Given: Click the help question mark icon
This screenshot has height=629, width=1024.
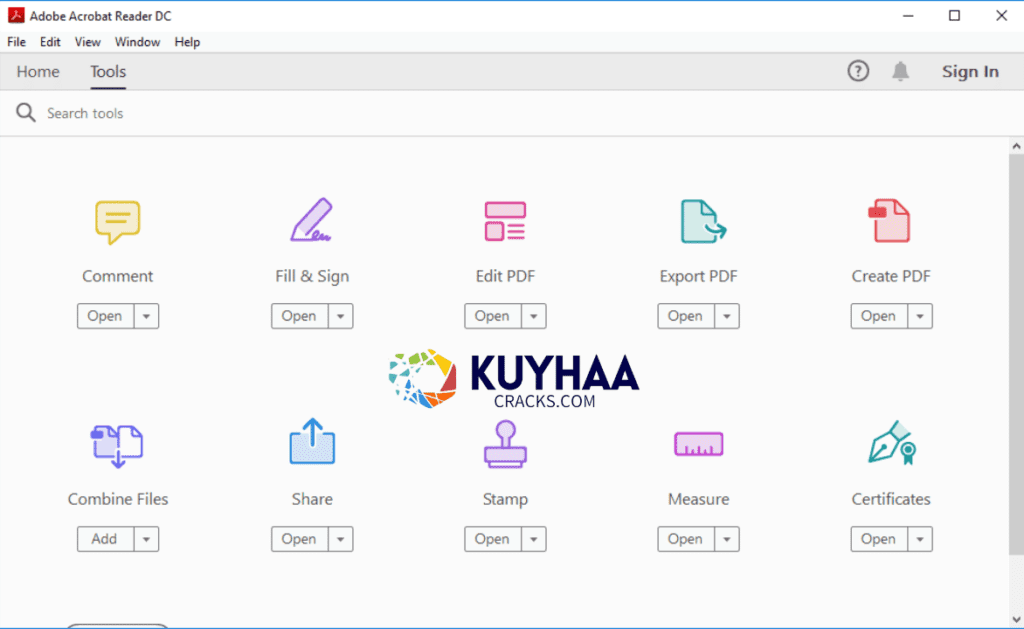Looking at the screenshot, I should (x=858, y=71).
